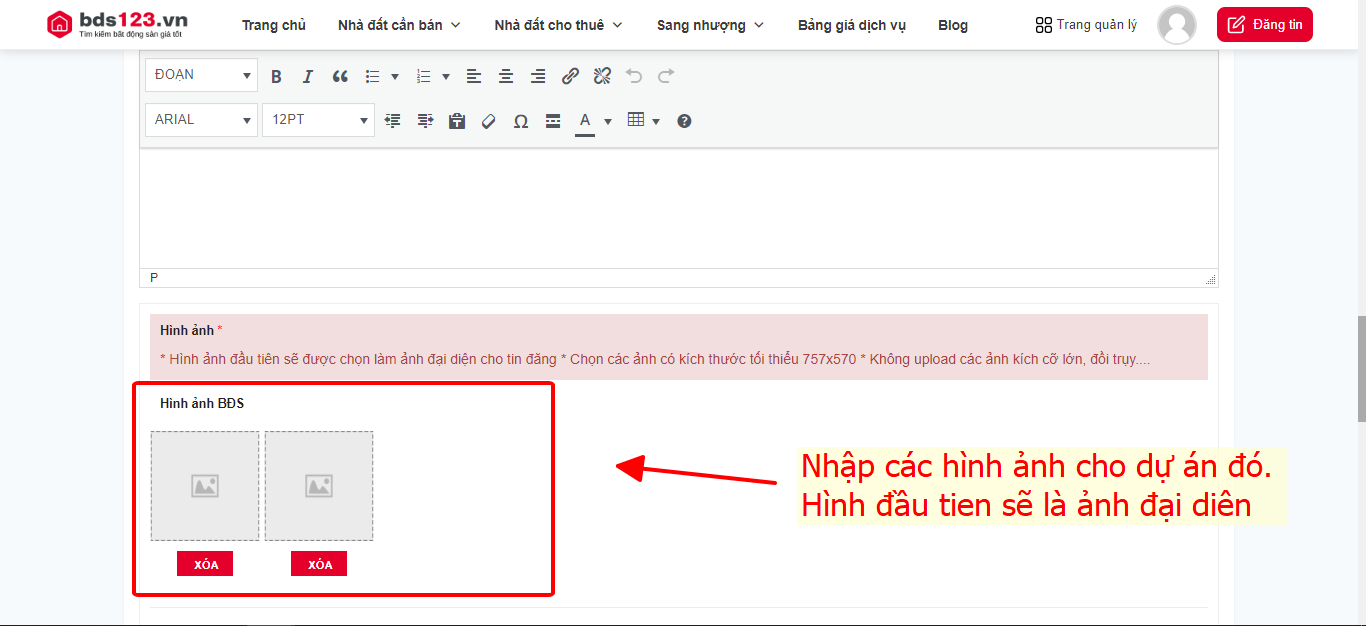Toggle bold formatting in editor
The height and width of the screenshot is (626, 1366).
click(277, 76)
